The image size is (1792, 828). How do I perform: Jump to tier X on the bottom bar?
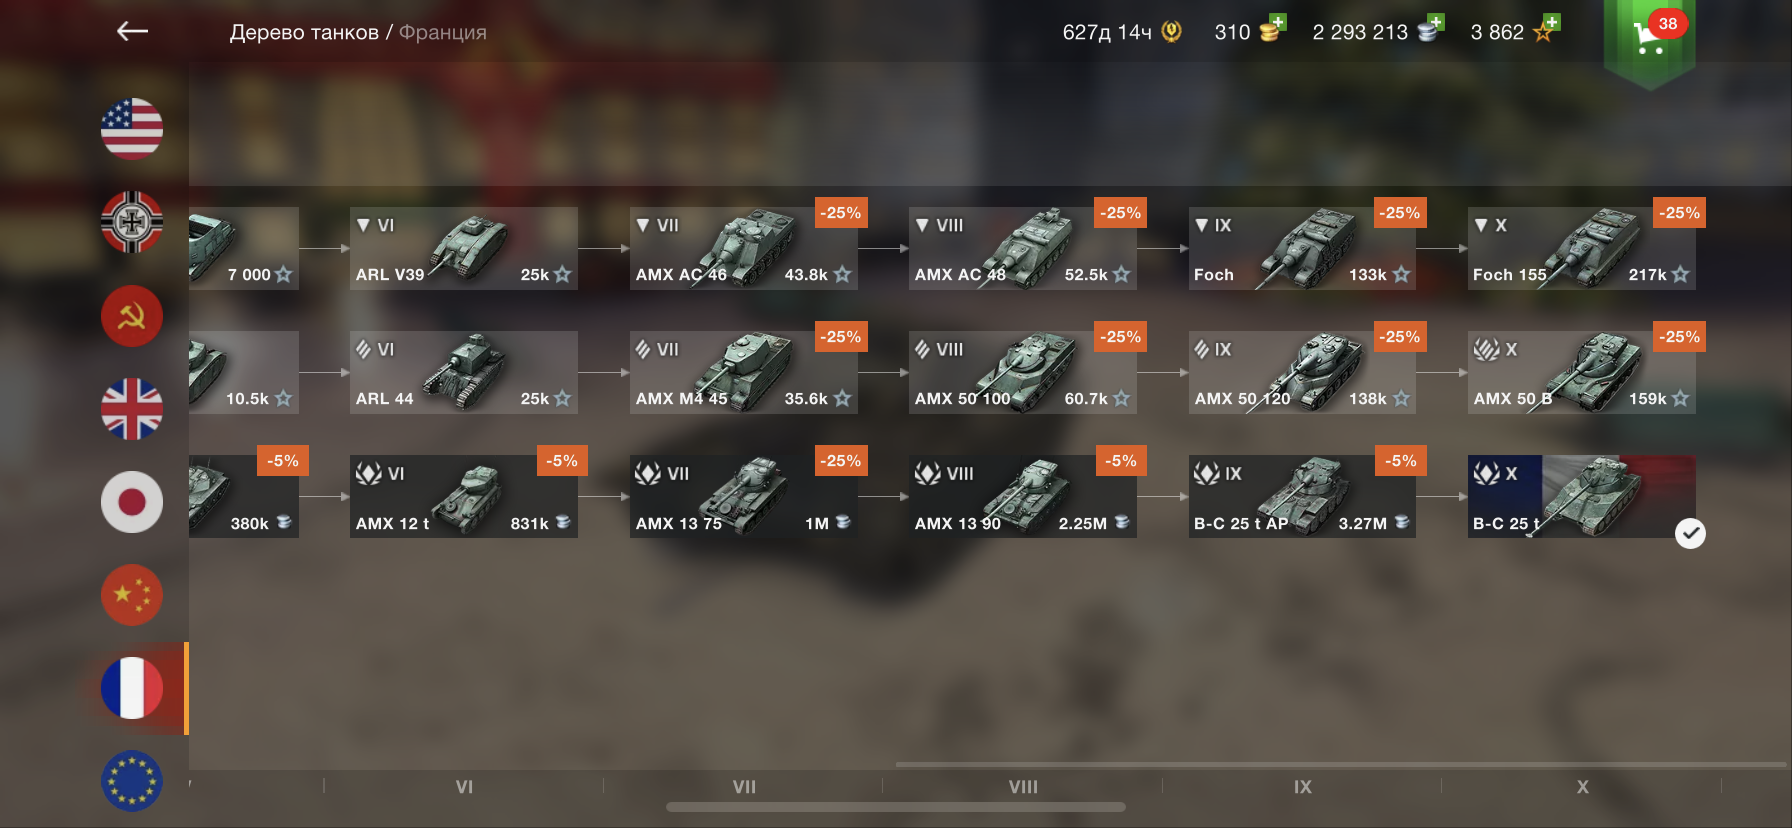click(1582, 787)
